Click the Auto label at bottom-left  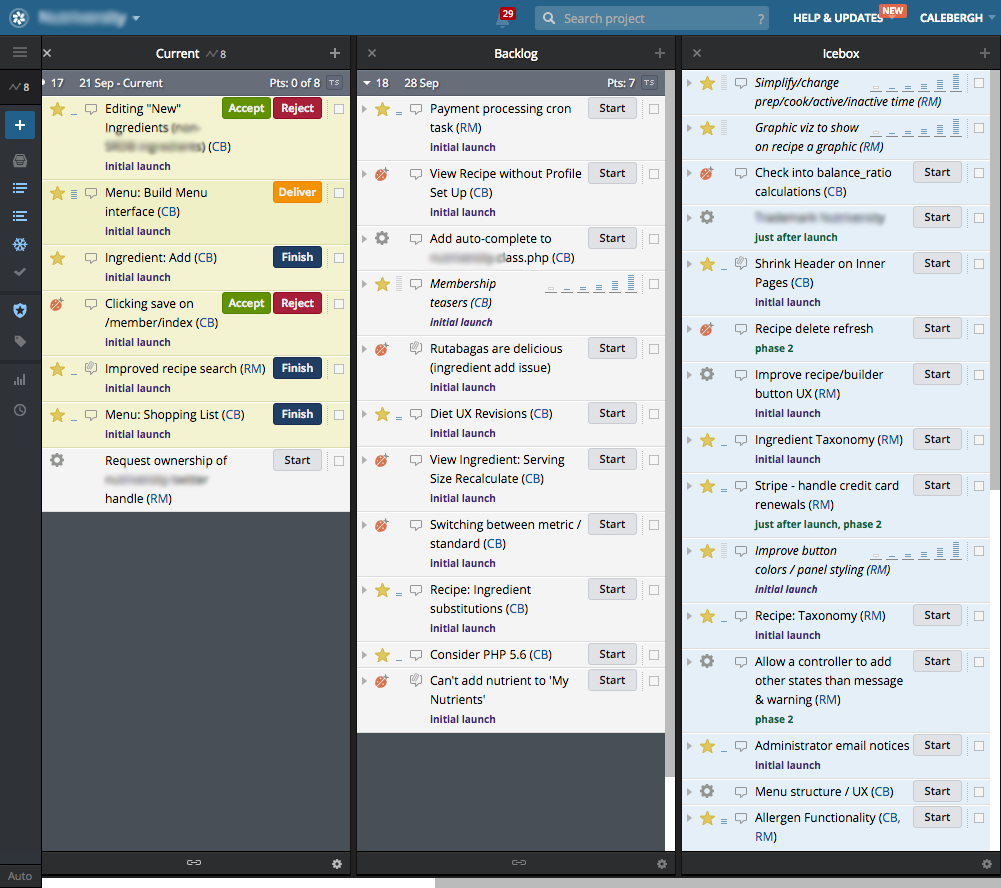click(x=20, y=876)
